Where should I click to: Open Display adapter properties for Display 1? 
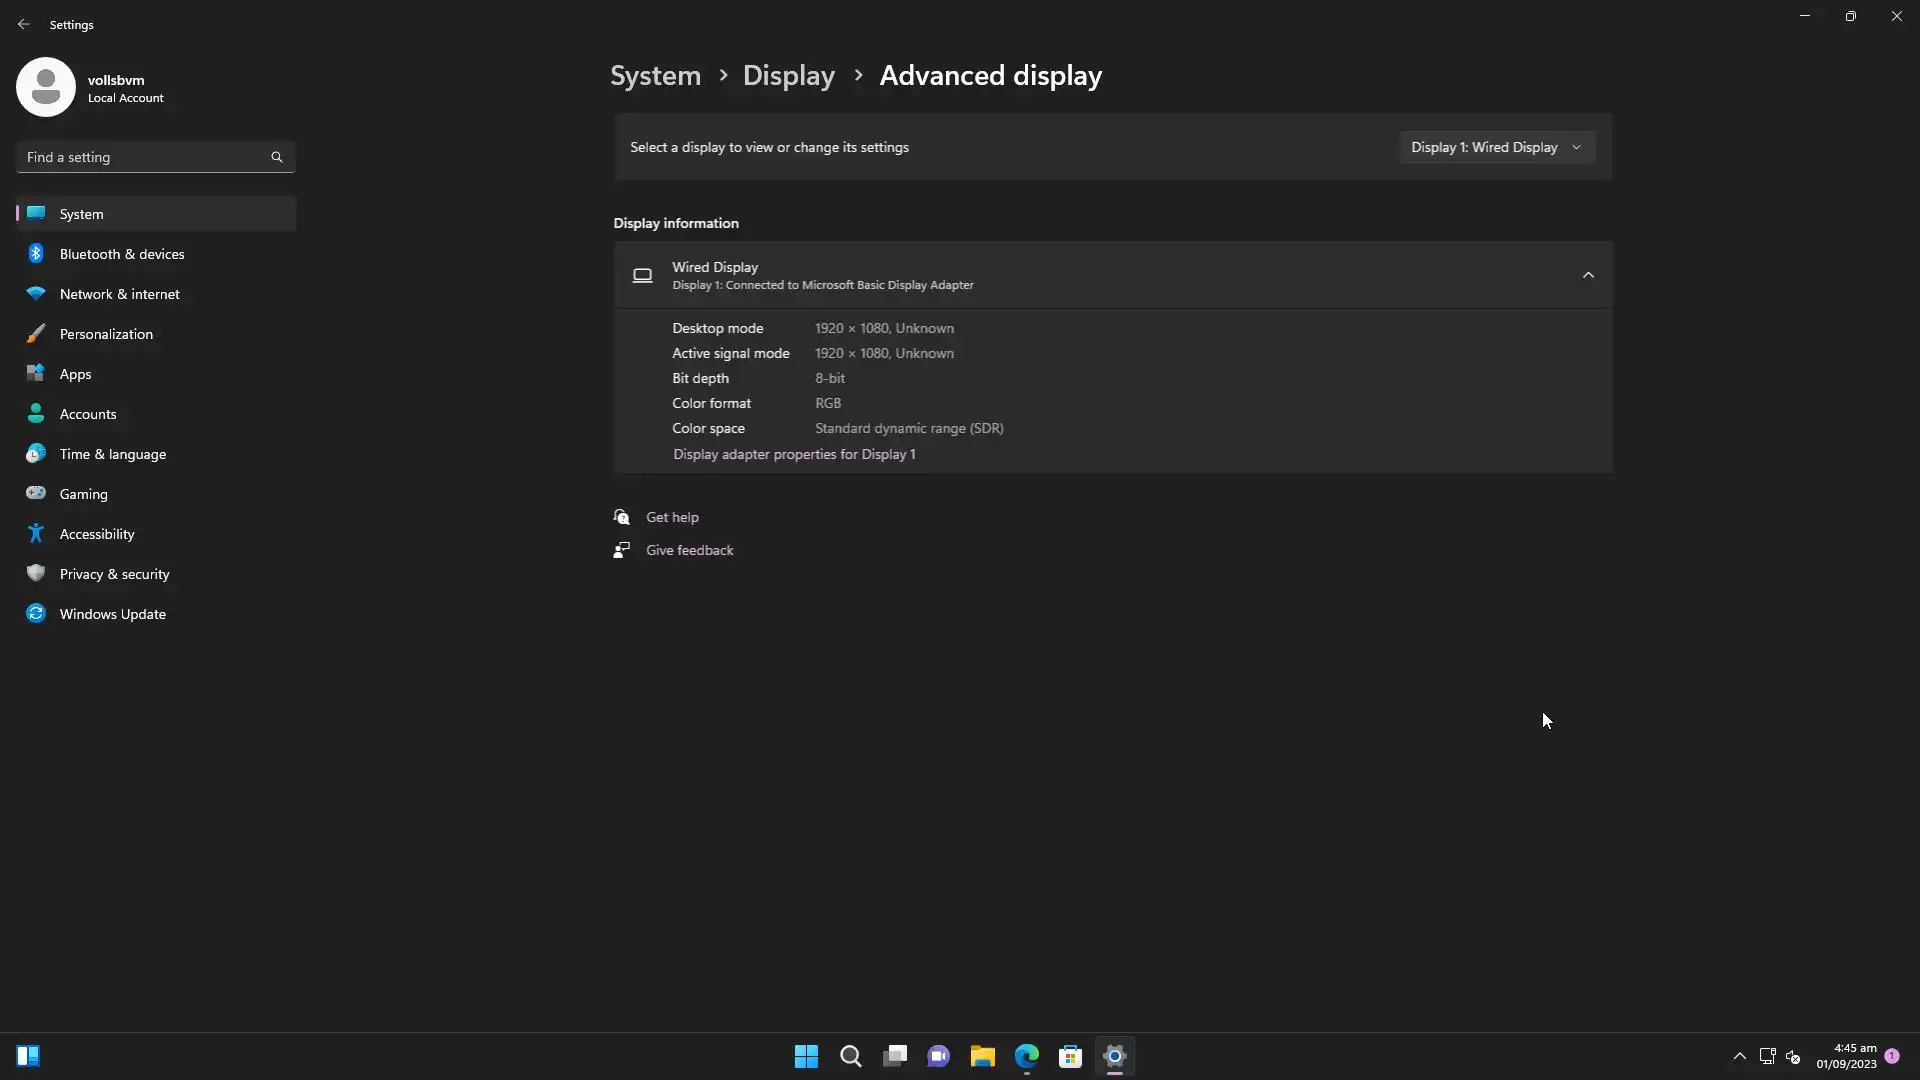pyautogui.click(x=794, y=454)
